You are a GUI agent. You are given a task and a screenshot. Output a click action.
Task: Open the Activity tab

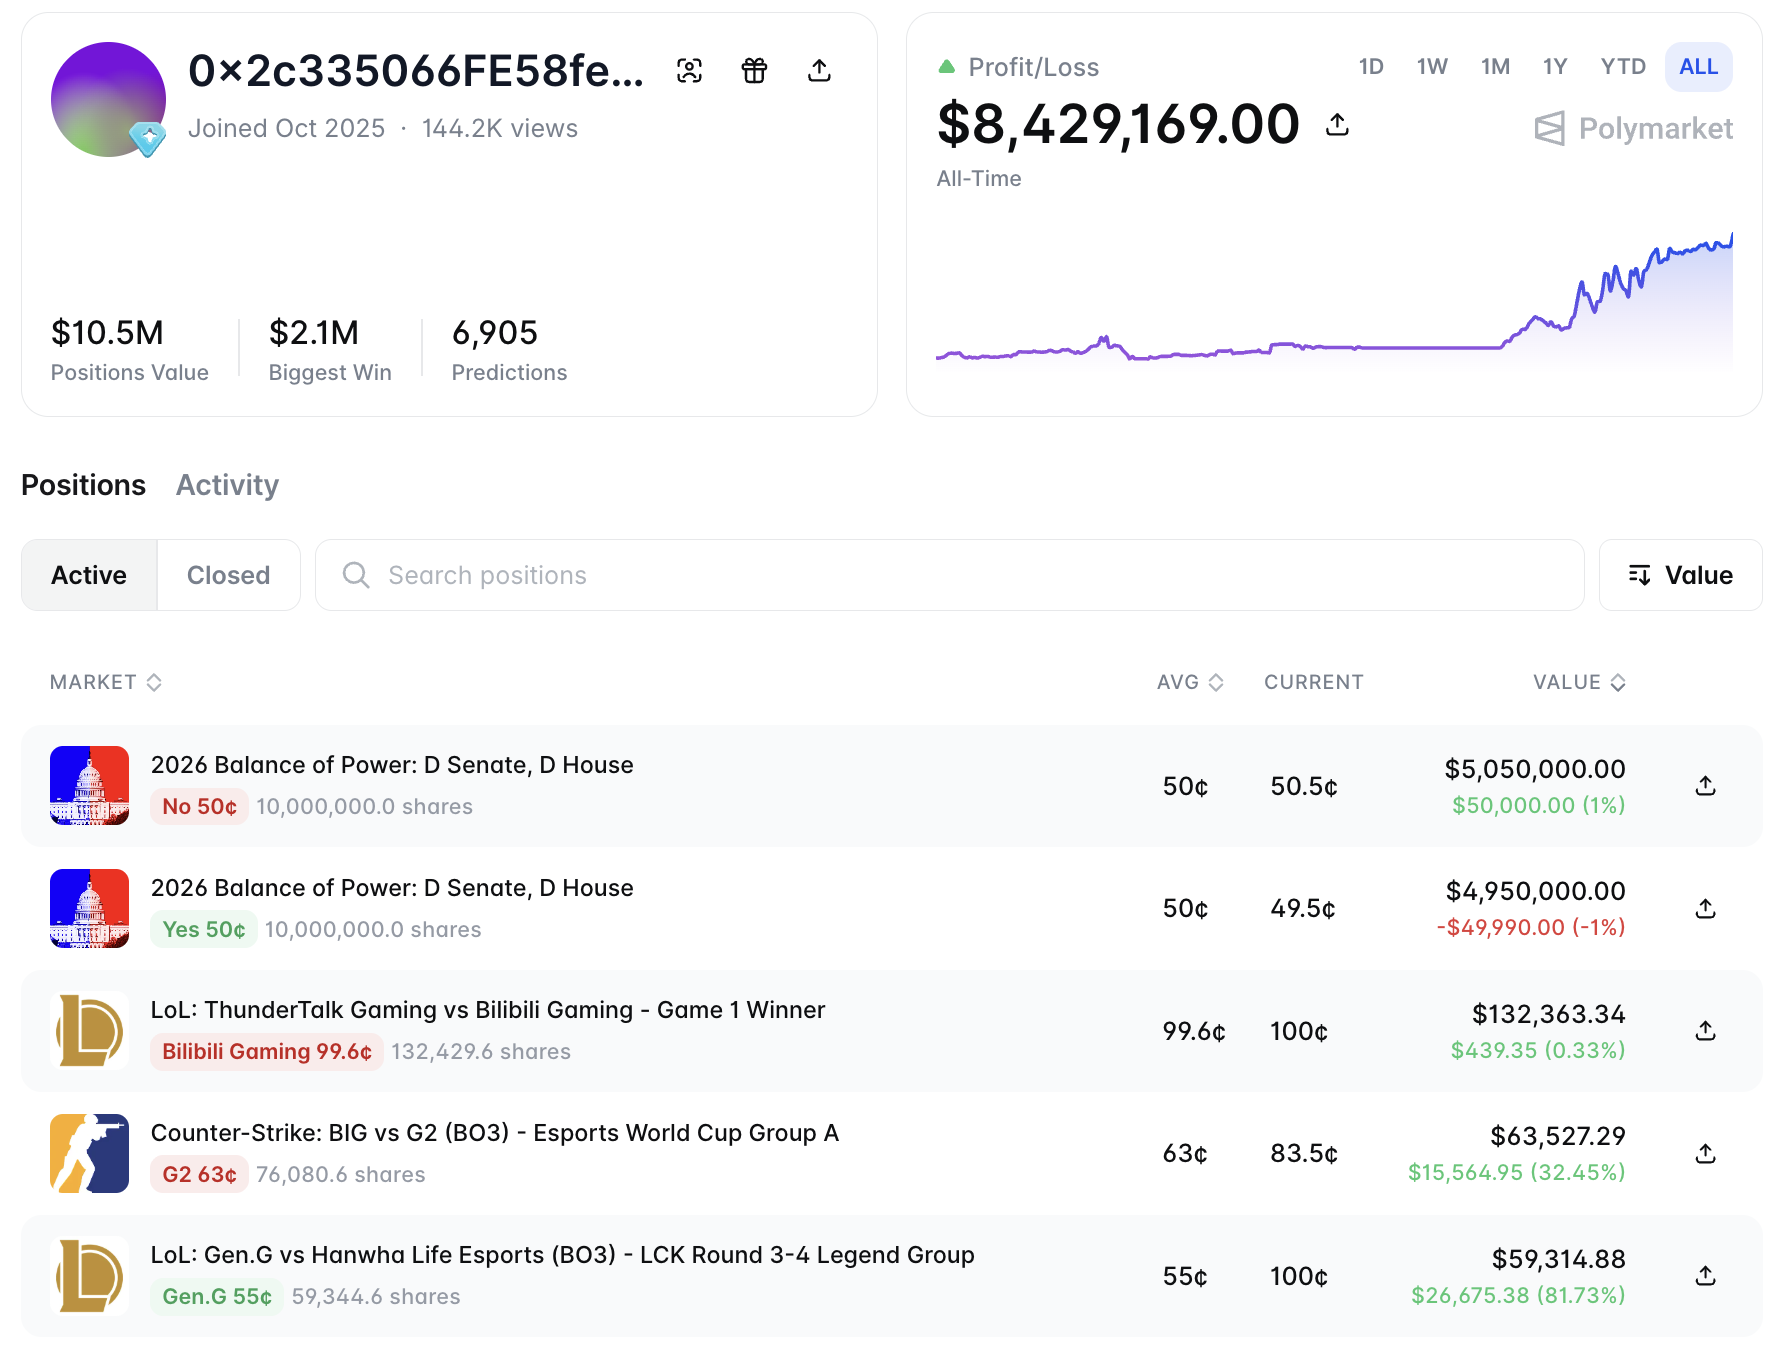coord(227,485)
